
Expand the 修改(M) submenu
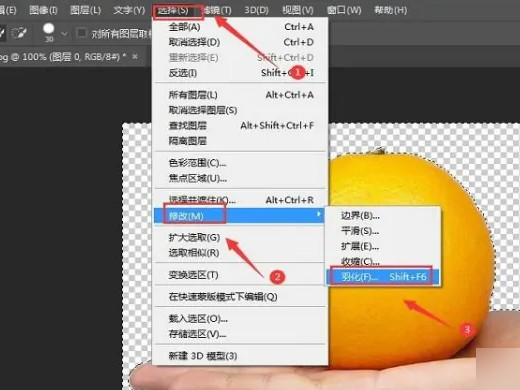pos(239,216)
